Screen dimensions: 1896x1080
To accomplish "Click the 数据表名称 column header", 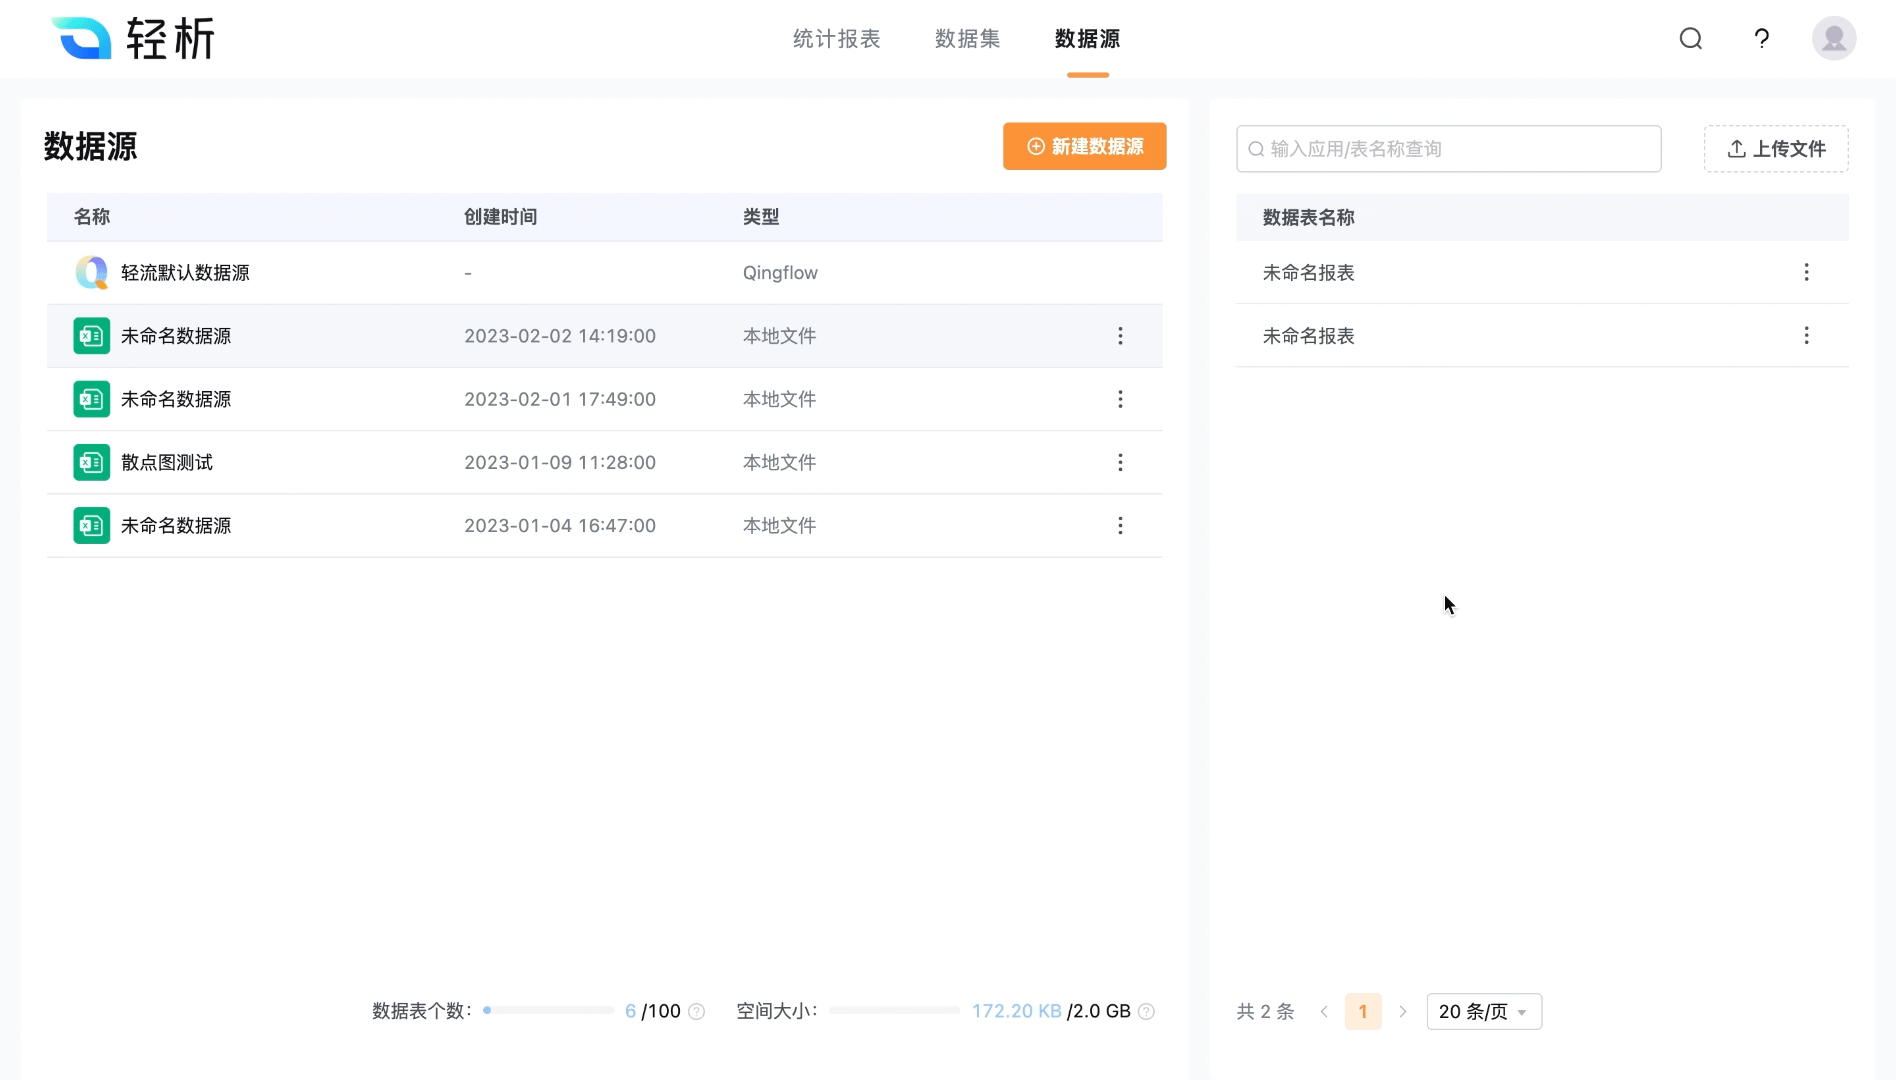I will [1308, 217].
